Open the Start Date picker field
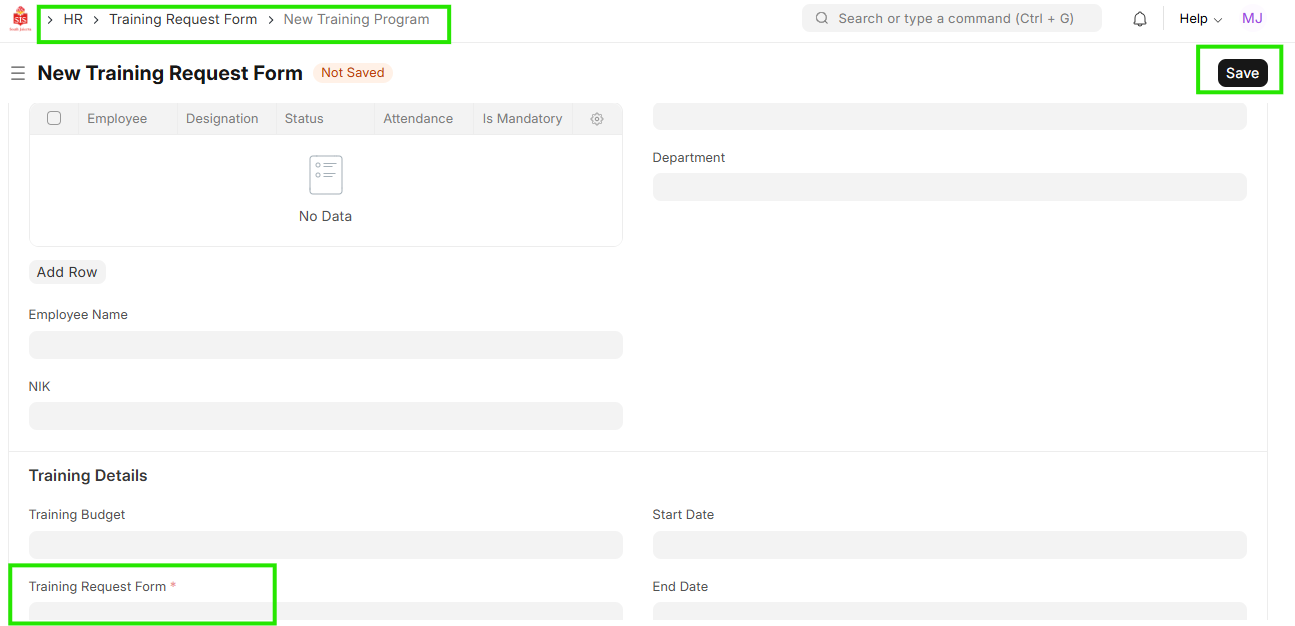Image resolution: width=1295 pixels, height=626 pixels. coord(949,545)
